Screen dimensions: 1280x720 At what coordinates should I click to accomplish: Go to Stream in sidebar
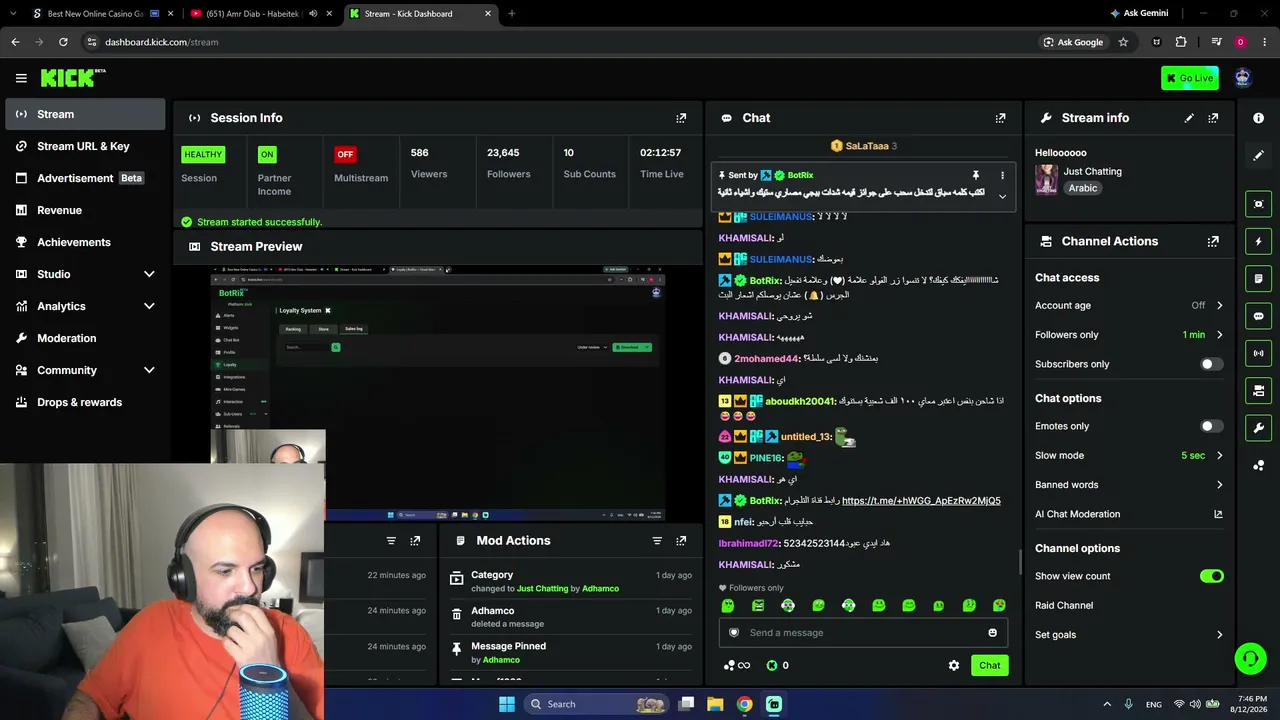click(x=85, y=114)
